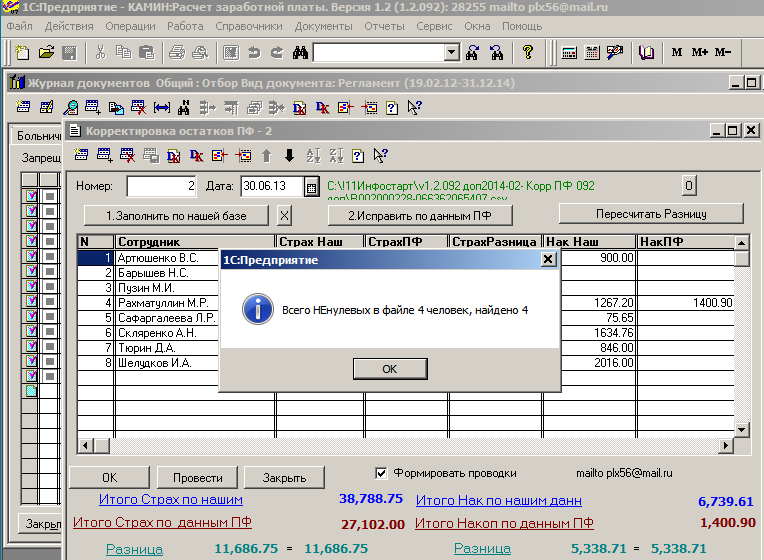Click the Save diskette icon in main toolbar
The width and height of the screenshot is (764, 560).
[x=69, y=52]
